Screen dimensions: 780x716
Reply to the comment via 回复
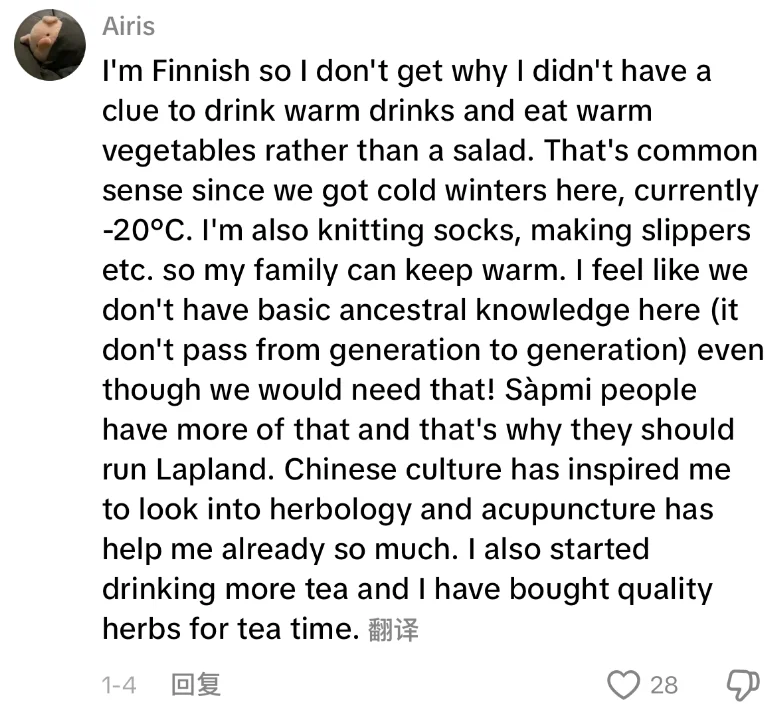pyautogui.click(x=195, y=684)
